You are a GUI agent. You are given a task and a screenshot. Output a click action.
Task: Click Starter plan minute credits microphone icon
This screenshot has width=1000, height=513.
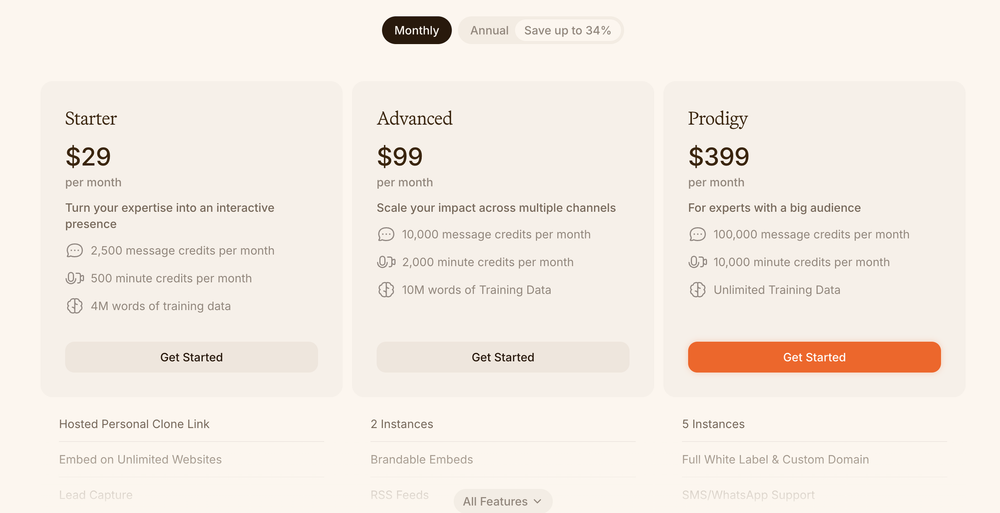point(75,279)
